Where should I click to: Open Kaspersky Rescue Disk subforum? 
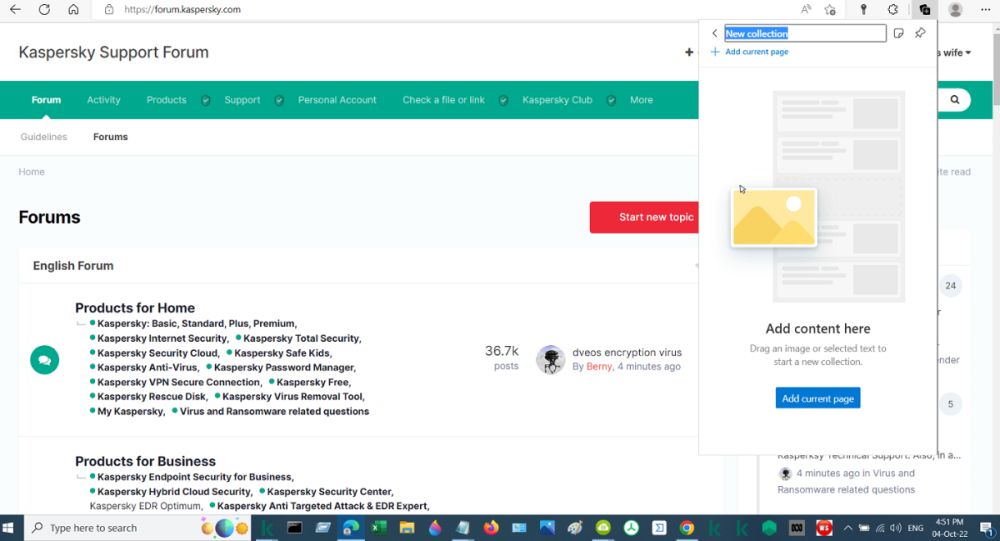tap(152, 396)
